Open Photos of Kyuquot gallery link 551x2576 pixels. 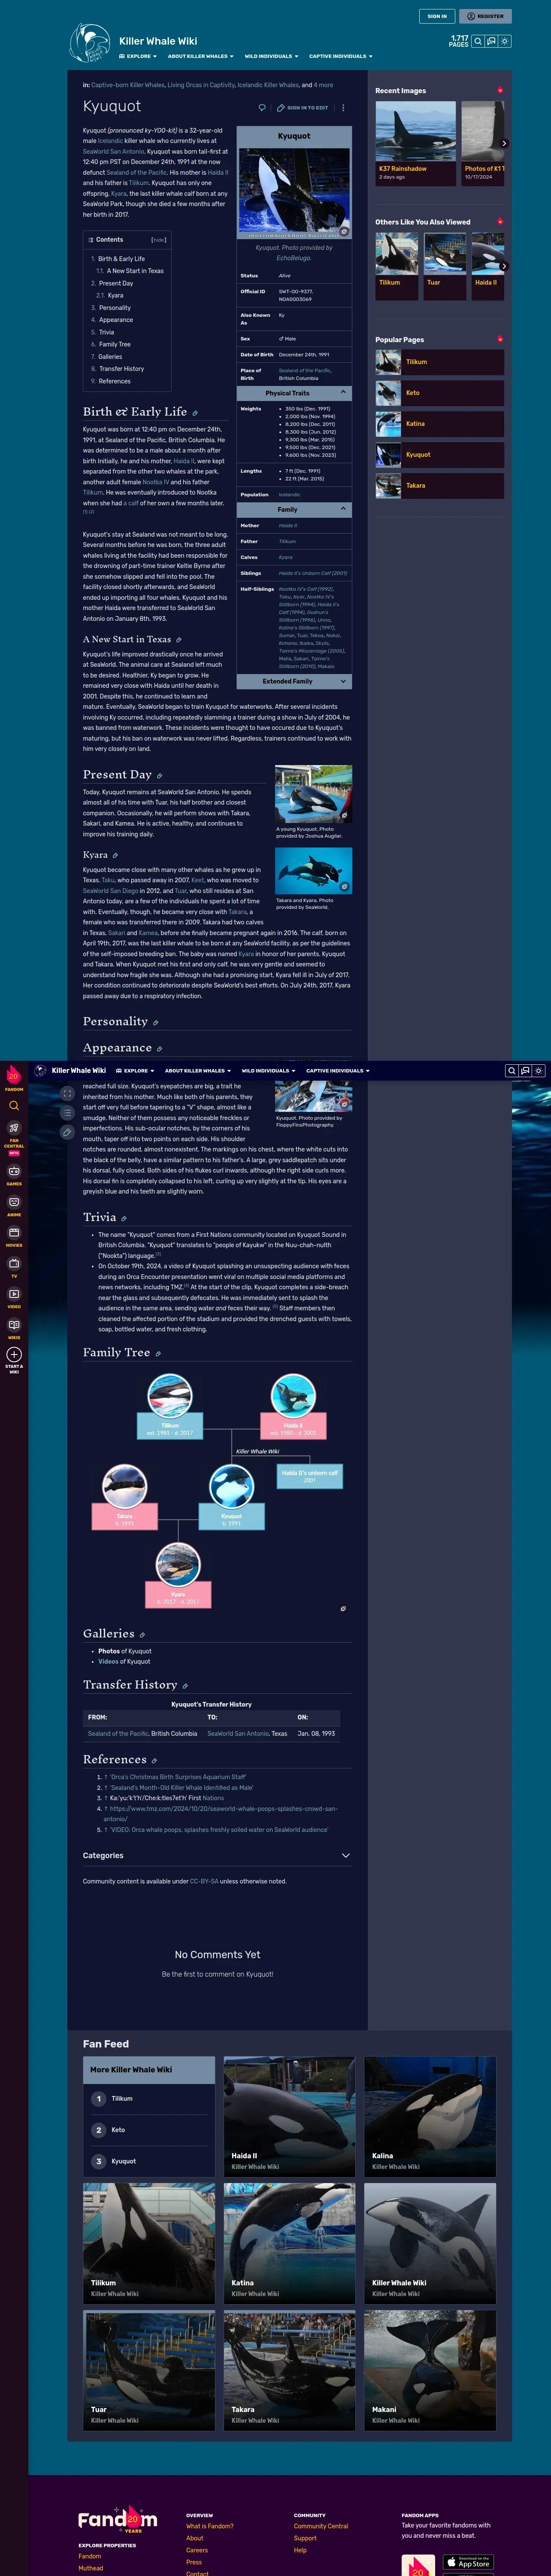click(125, 1651)
